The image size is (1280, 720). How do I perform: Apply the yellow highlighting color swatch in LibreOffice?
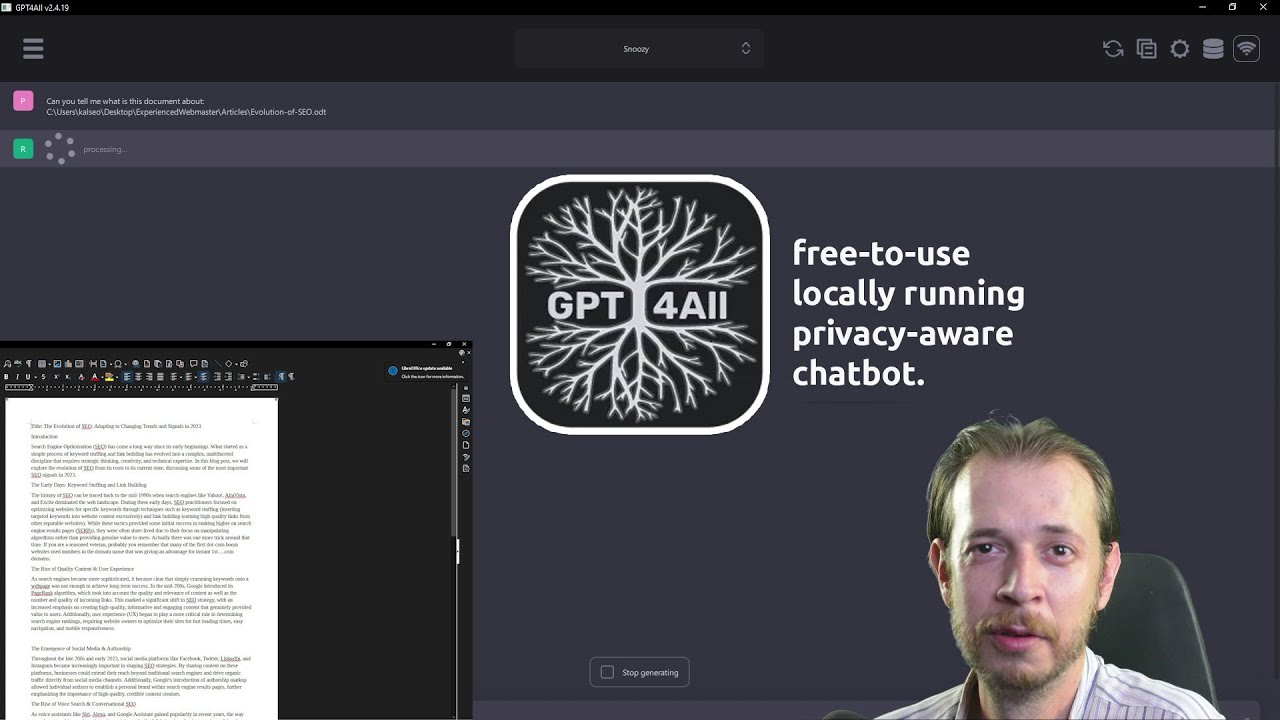109,377
